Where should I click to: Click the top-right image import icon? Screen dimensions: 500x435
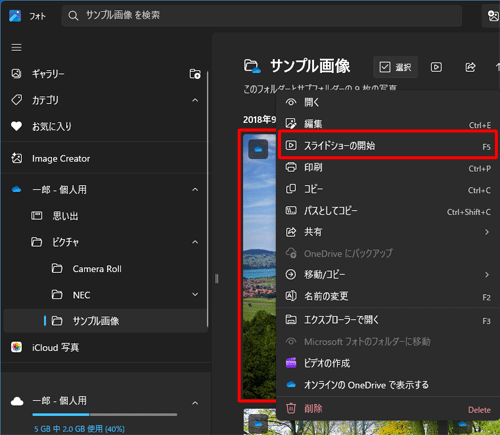493,15
